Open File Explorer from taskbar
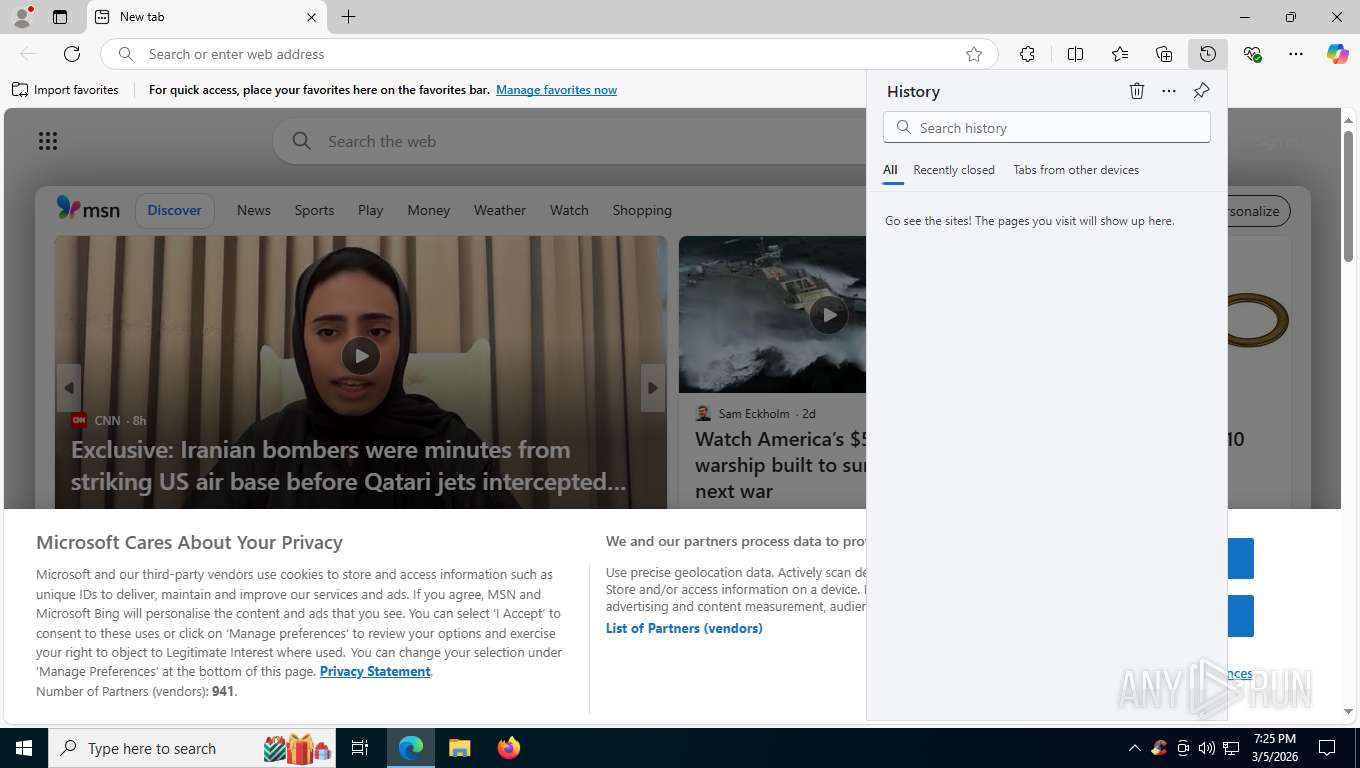This screenshot has width=1360, height=768. (x=459, y=748)
